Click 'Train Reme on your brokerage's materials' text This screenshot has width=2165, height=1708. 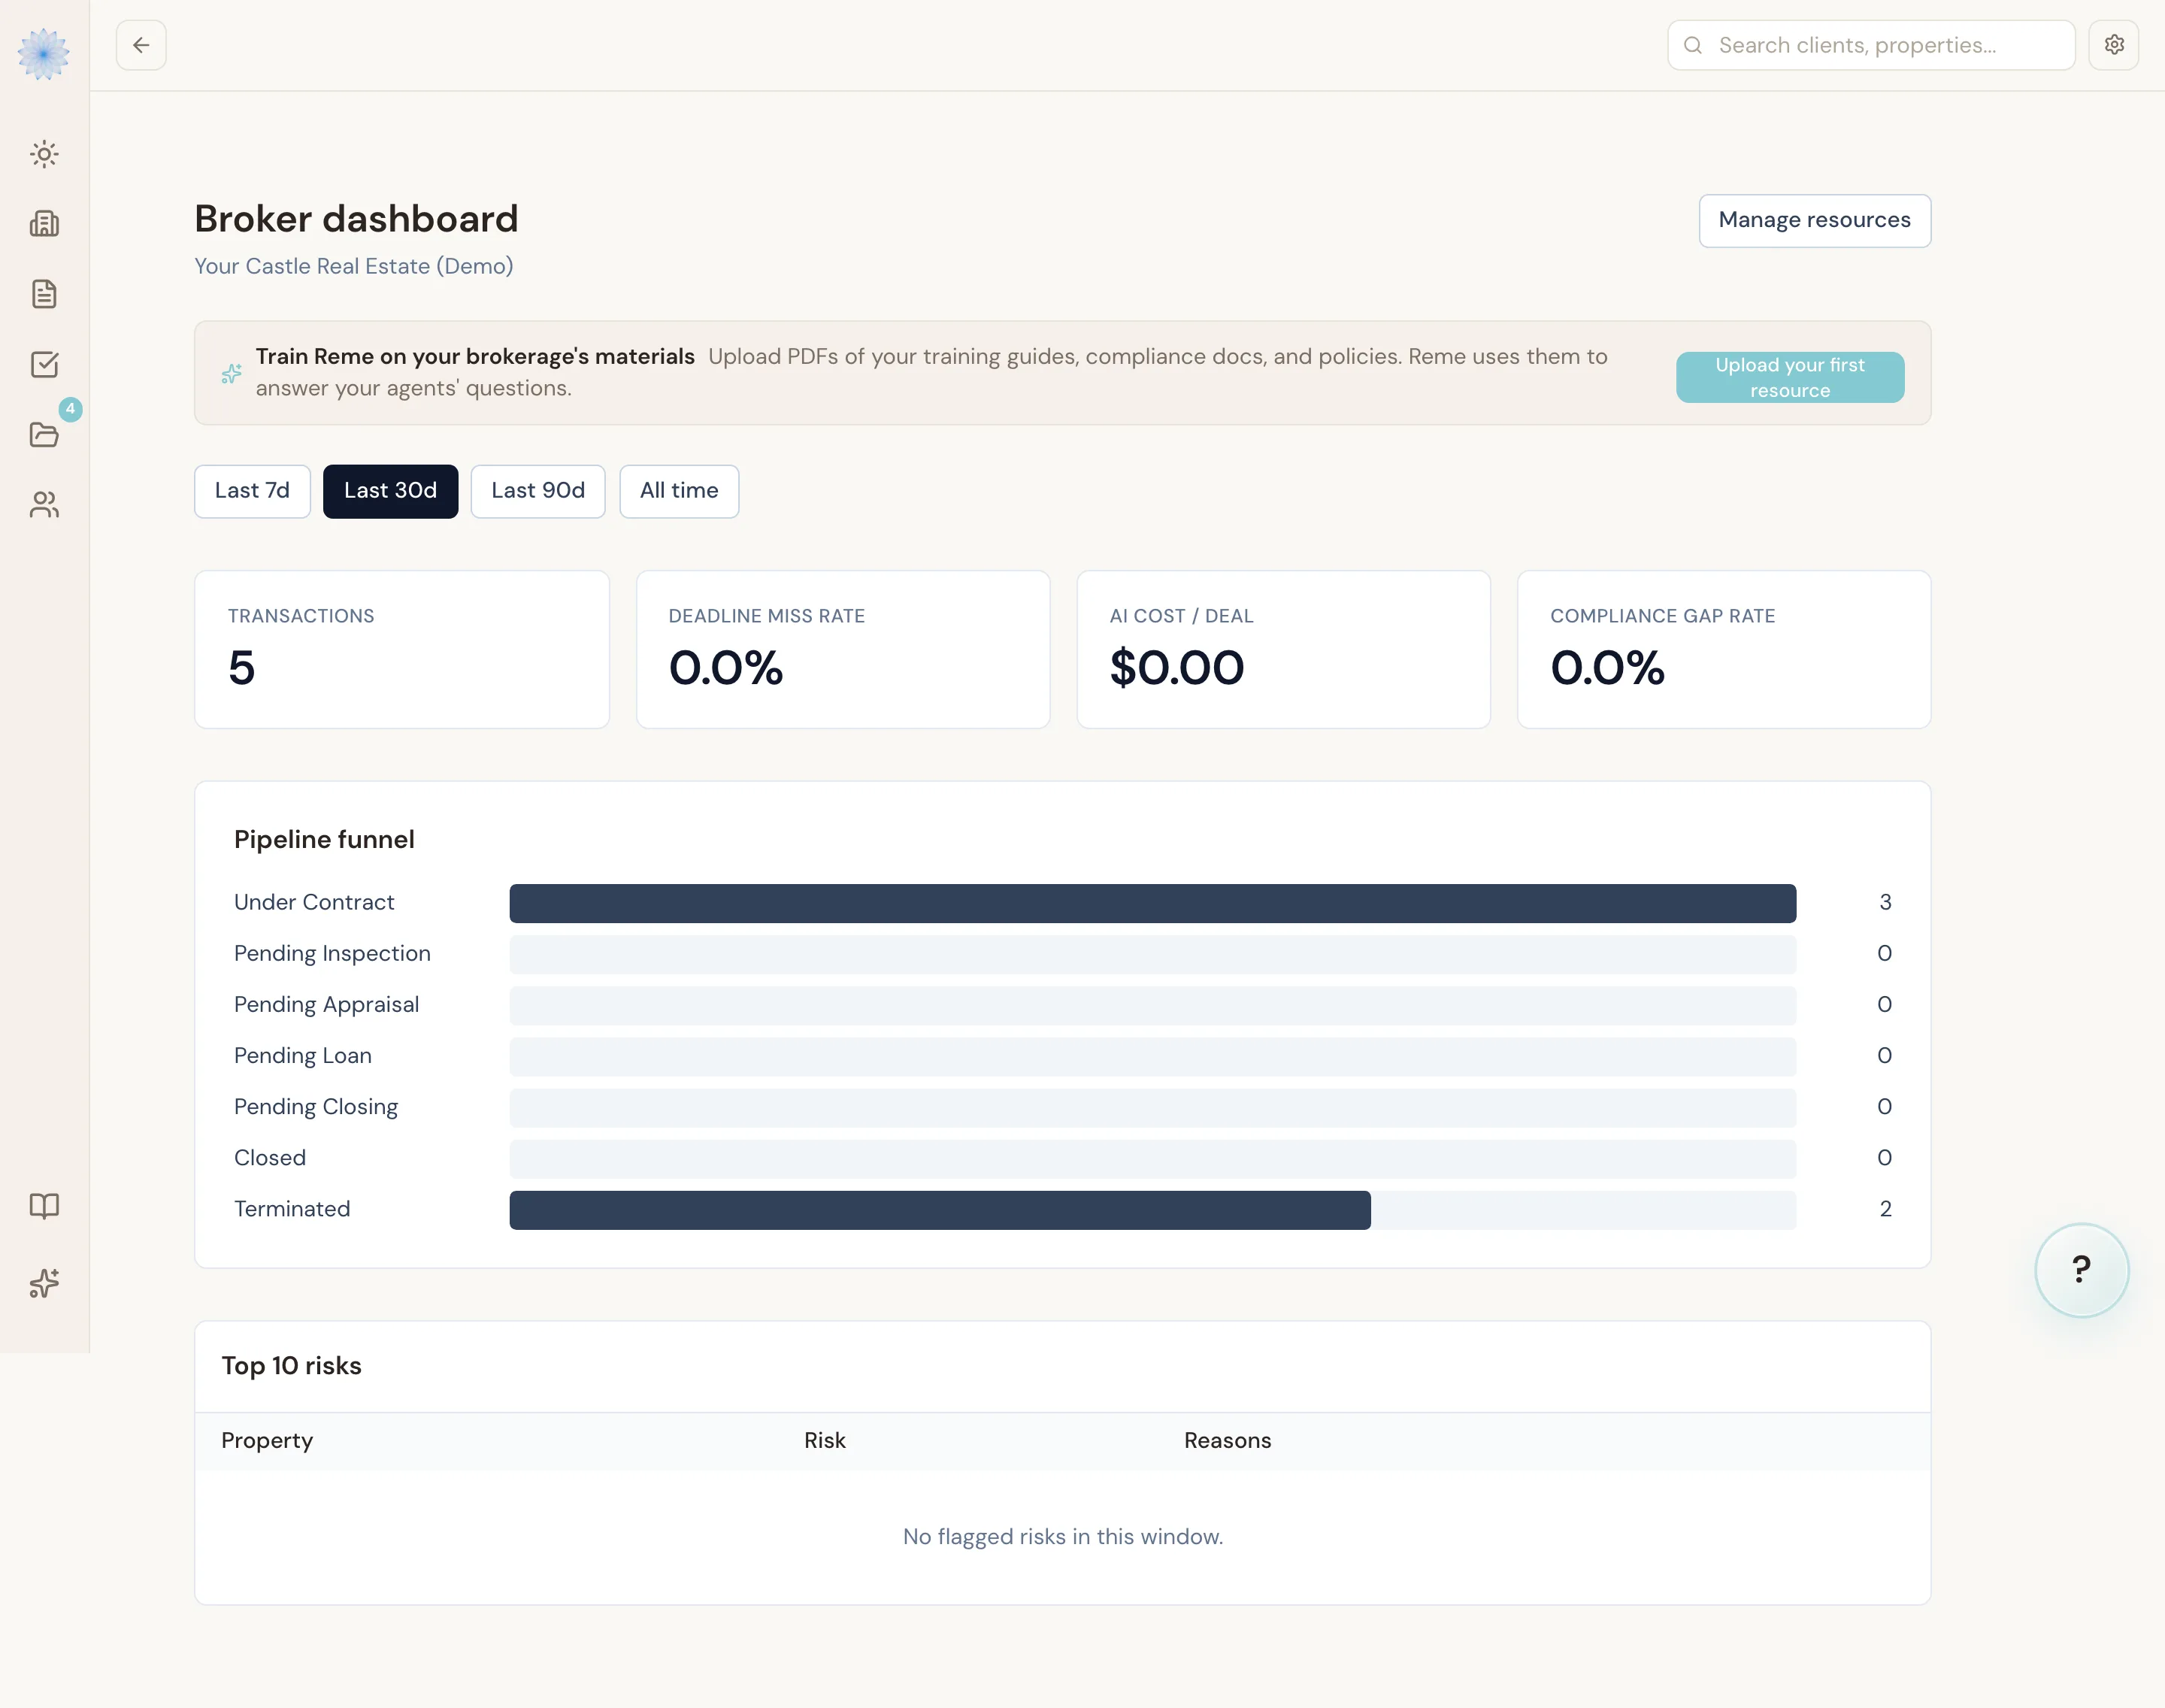475,356
